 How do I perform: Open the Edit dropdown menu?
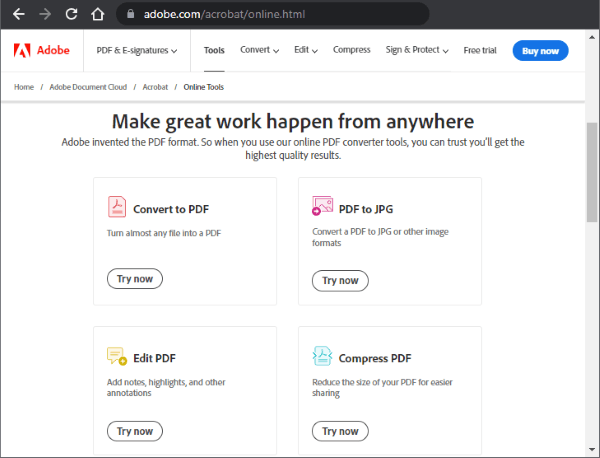[x=306, y=50]
